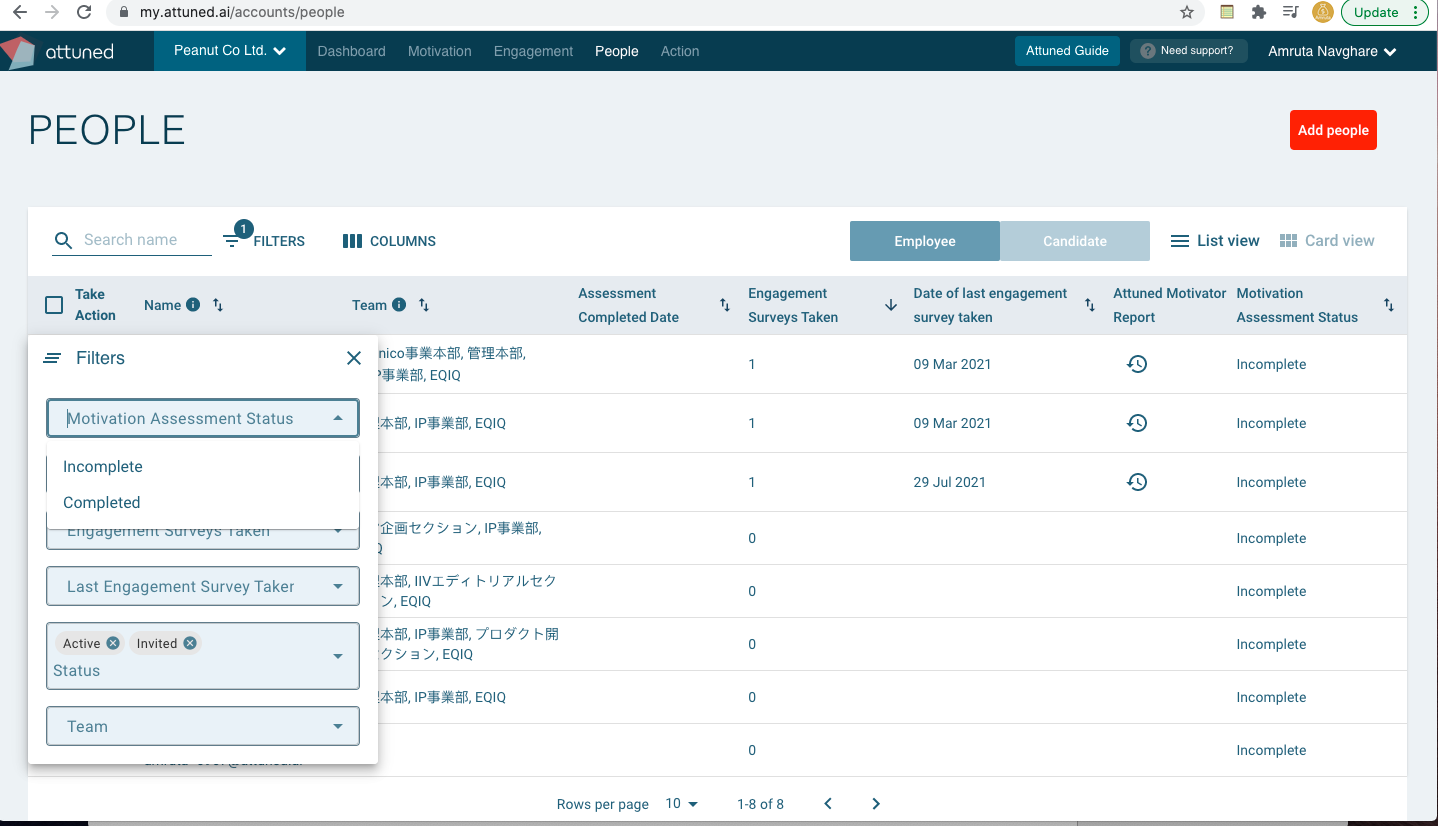Select the List view icon
Viewport: 1438px width, 826px height.
(1179, 240)
